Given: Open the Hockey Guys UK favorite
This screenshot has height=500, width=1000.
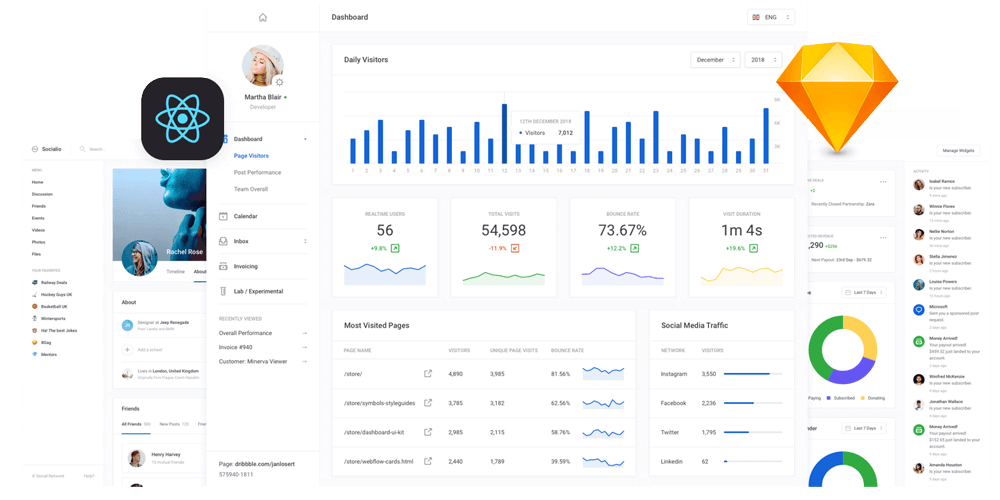Looking at the screenshot, I should [52, 295].
